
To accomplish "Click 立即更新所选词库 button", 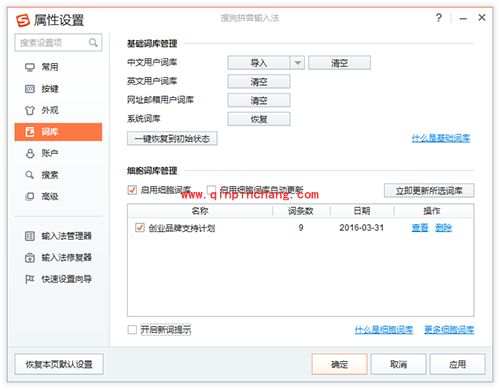I will coord(429,191).
